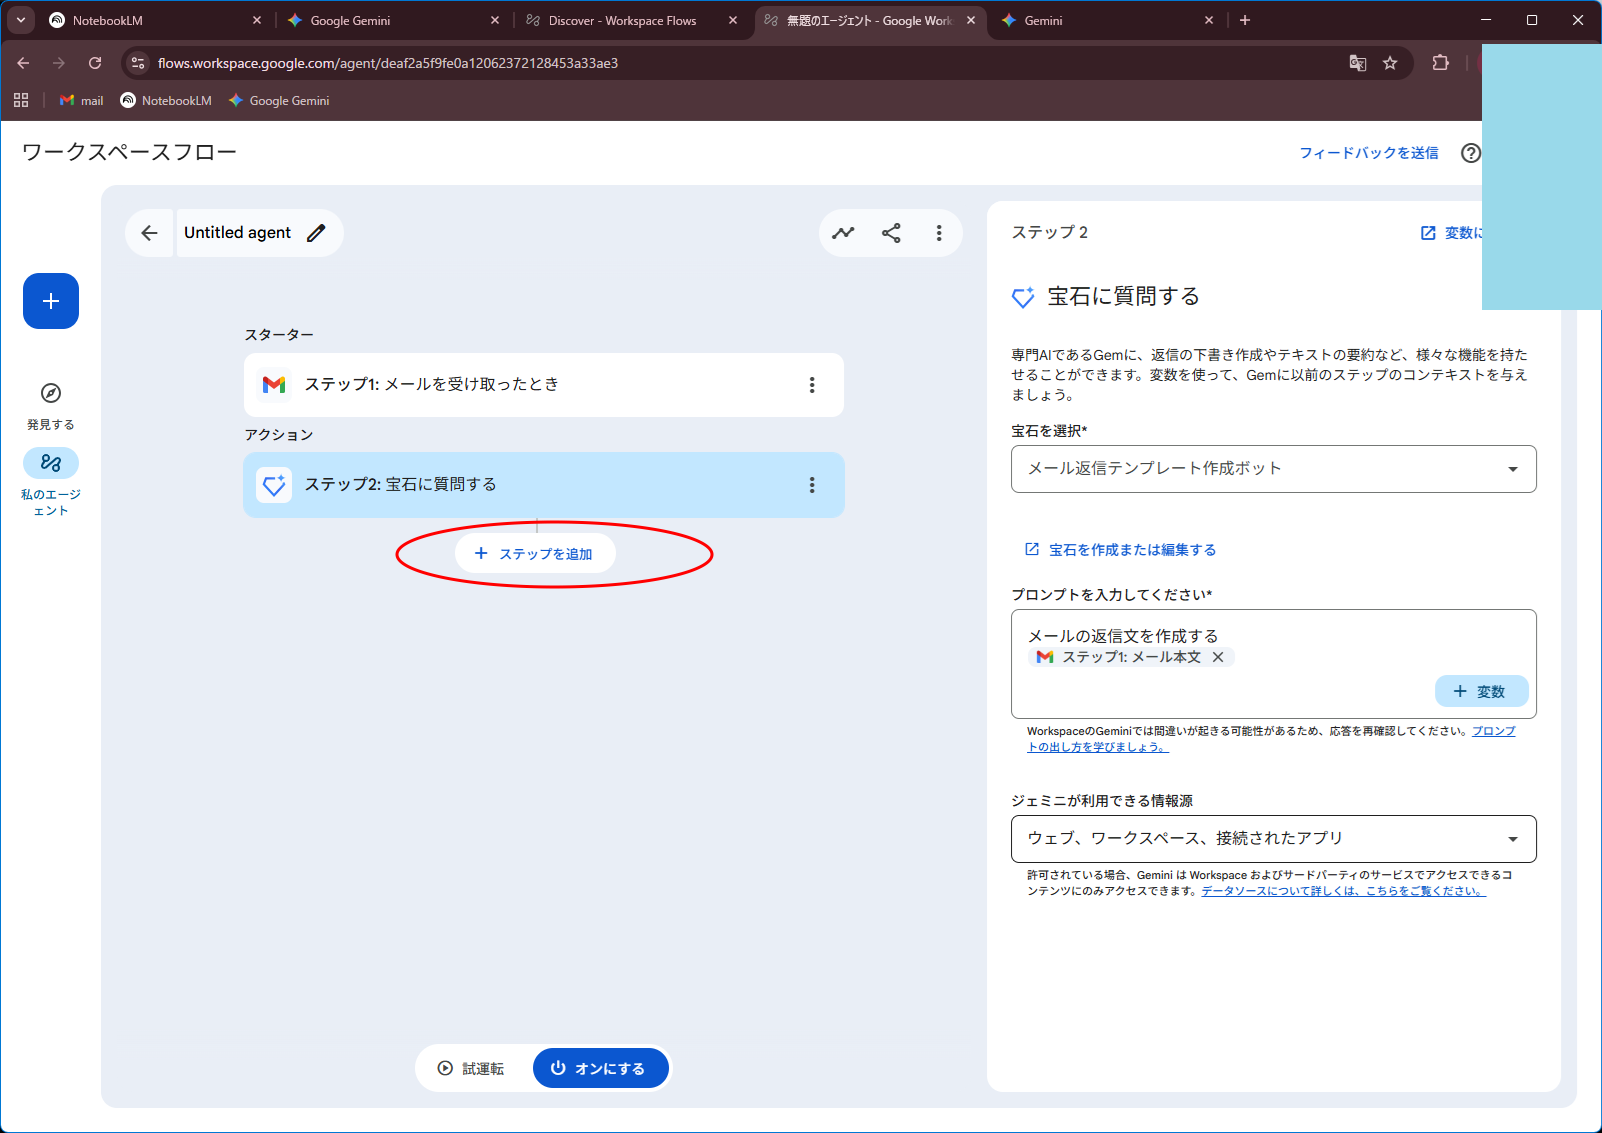Open agent three-dot menu in toolbar
The image size is (1602, 1133).
[938, 233]
